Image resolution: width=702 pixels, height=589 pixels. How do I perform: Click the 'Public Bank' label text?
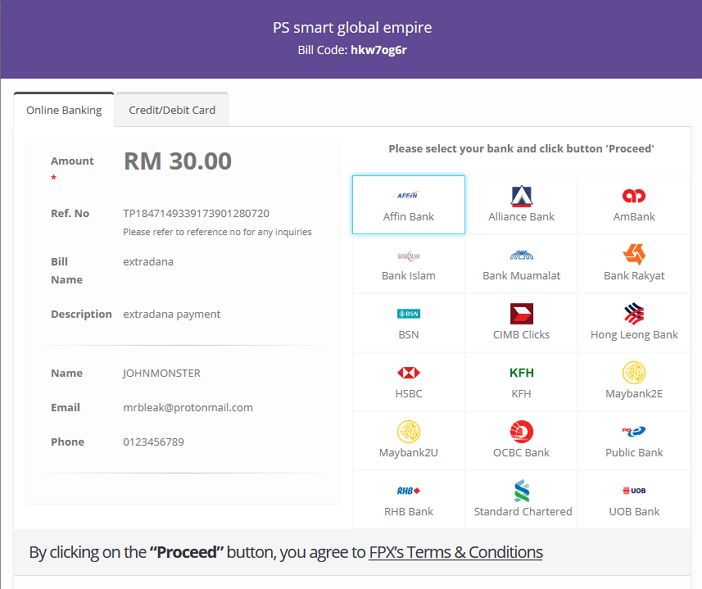634,452
